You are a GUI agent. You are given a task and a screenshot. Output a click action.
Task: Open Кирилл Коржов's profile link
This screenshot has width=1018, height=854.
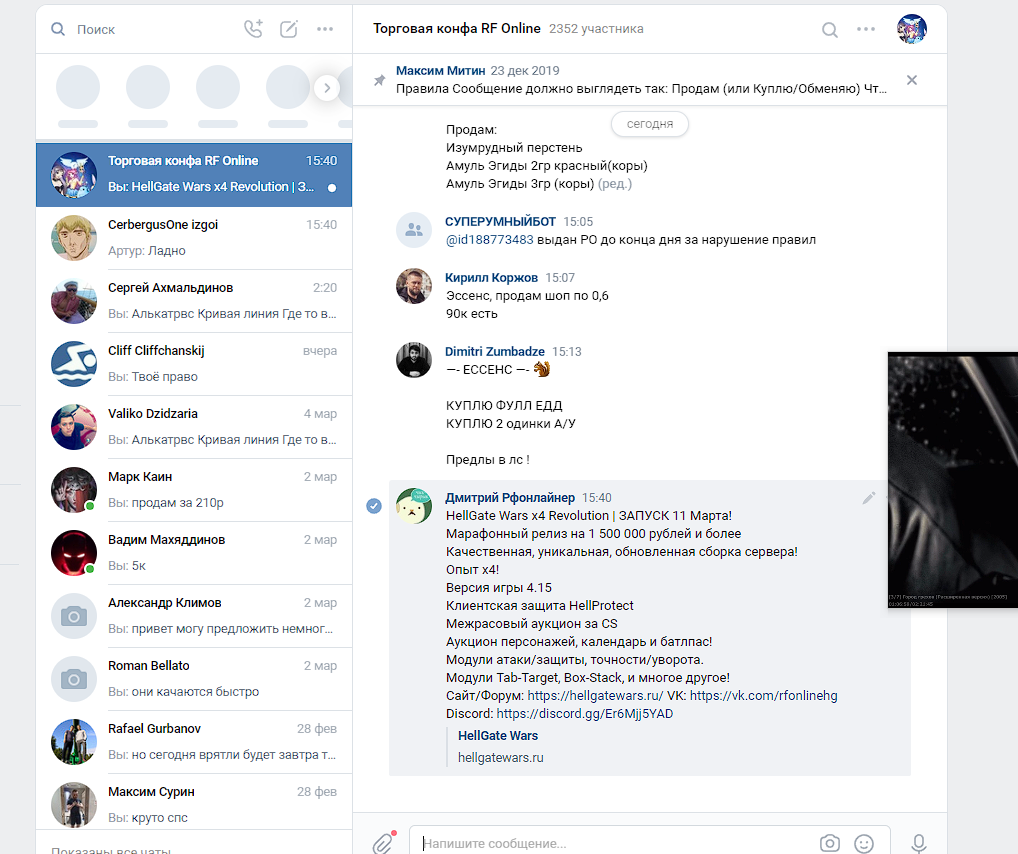point(491,277)
